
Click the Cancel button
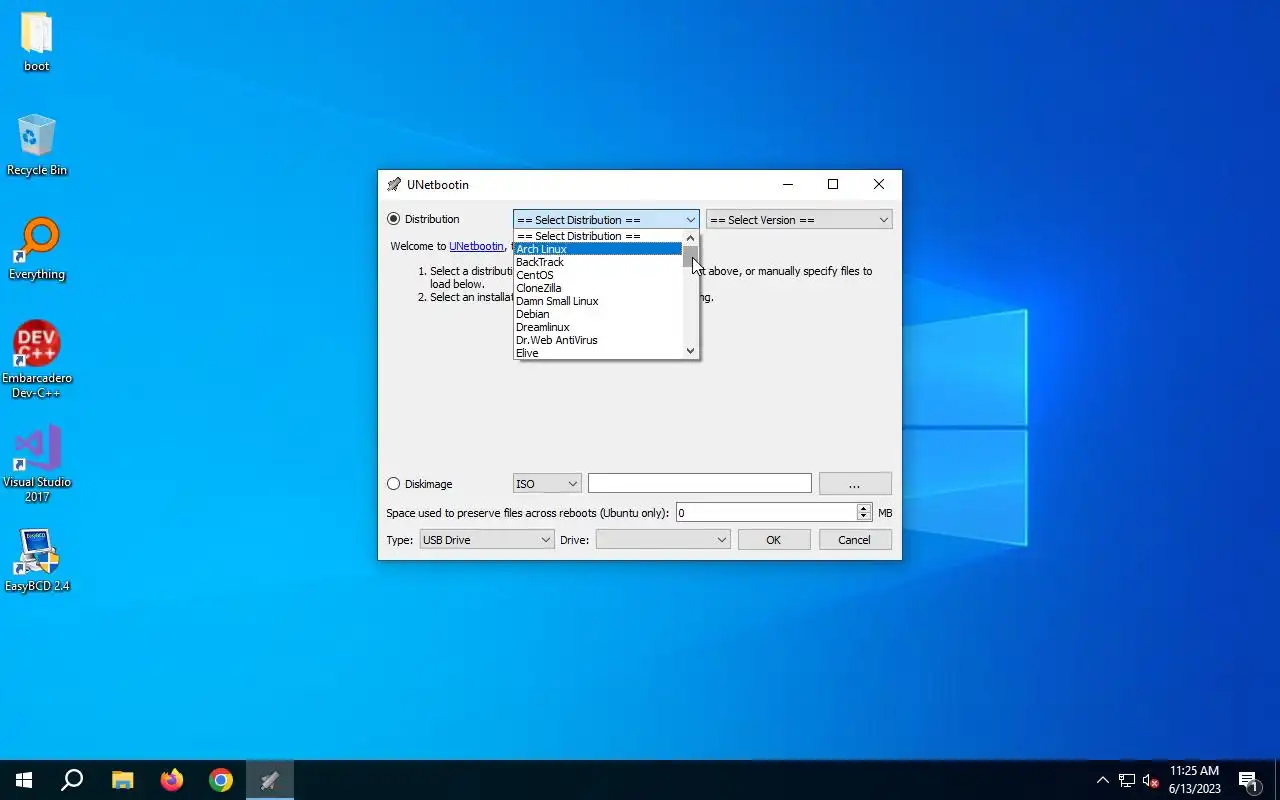[854, 540]
